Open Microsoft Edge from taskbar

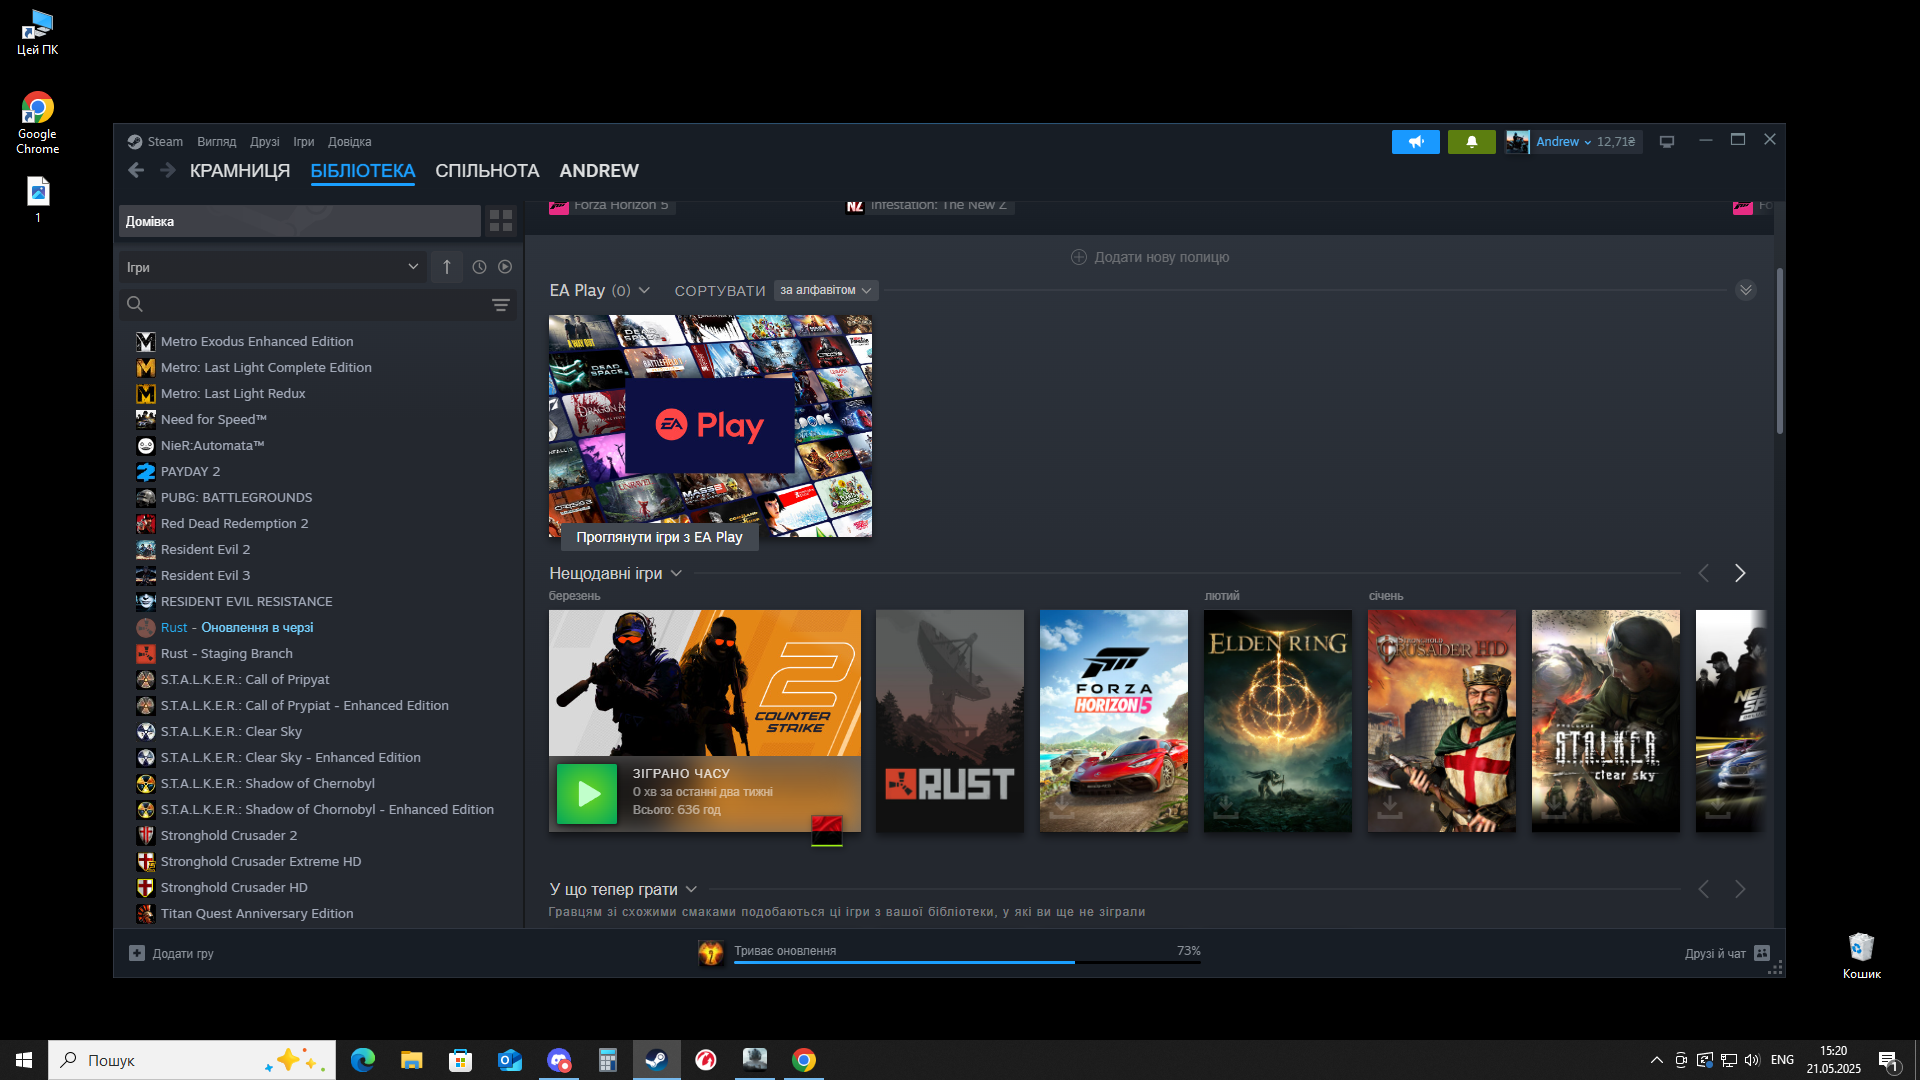click(363, 1060)
